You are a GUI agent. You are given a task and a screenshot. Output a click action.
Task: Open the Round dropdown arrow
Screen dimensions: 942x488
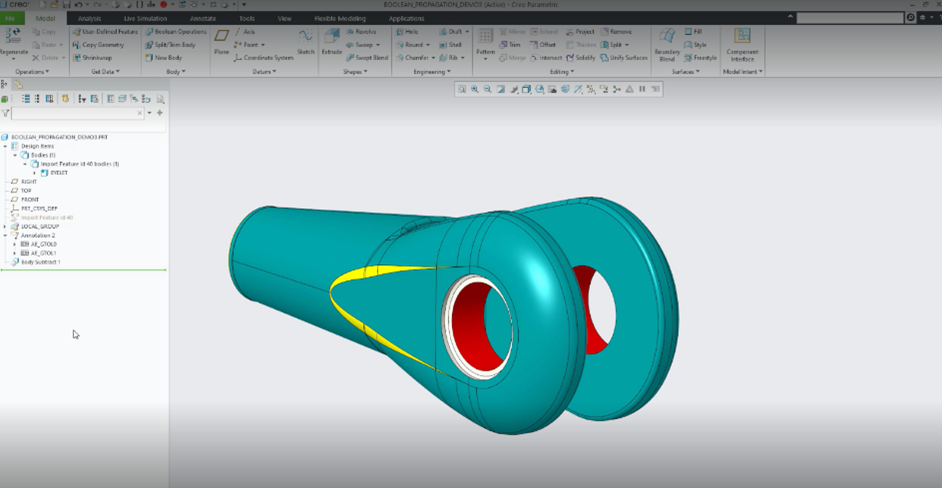(x=429, y=45)
